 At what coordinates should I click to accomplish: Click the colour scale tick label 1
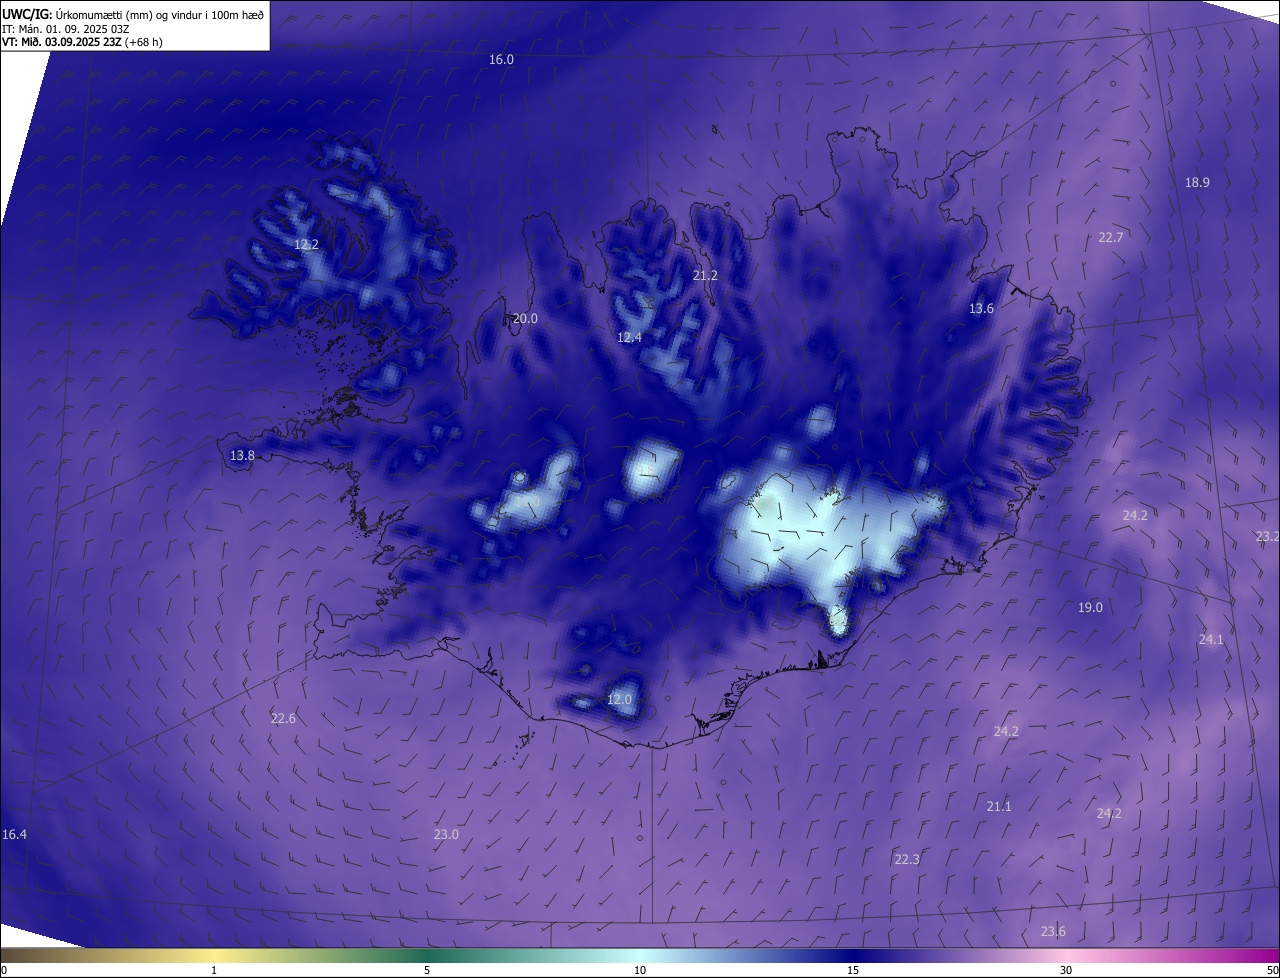[x=214, y=970]
